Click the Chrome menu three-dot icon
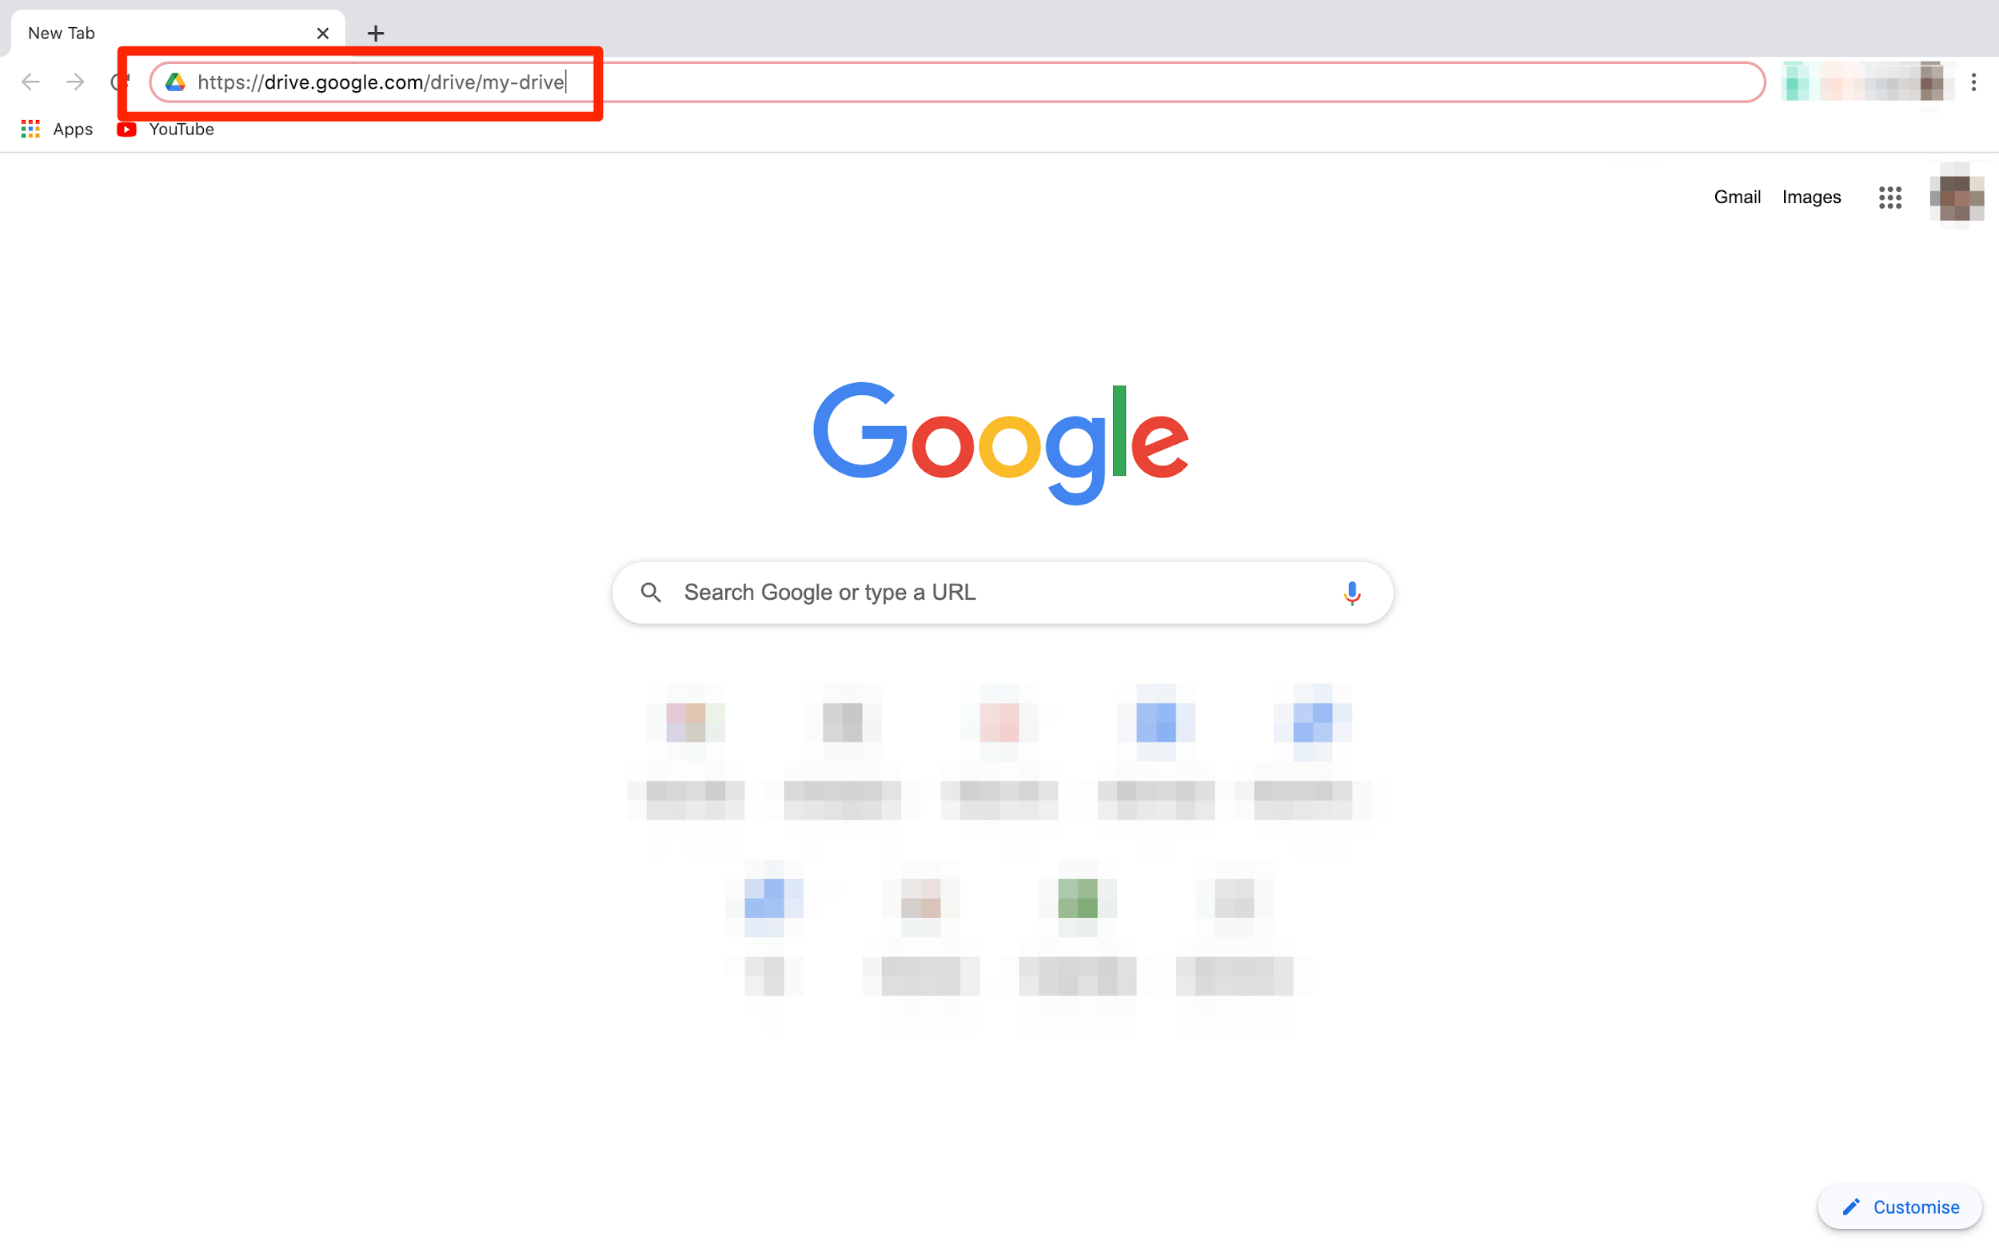The image size is (1999, 1250). 1975,82
